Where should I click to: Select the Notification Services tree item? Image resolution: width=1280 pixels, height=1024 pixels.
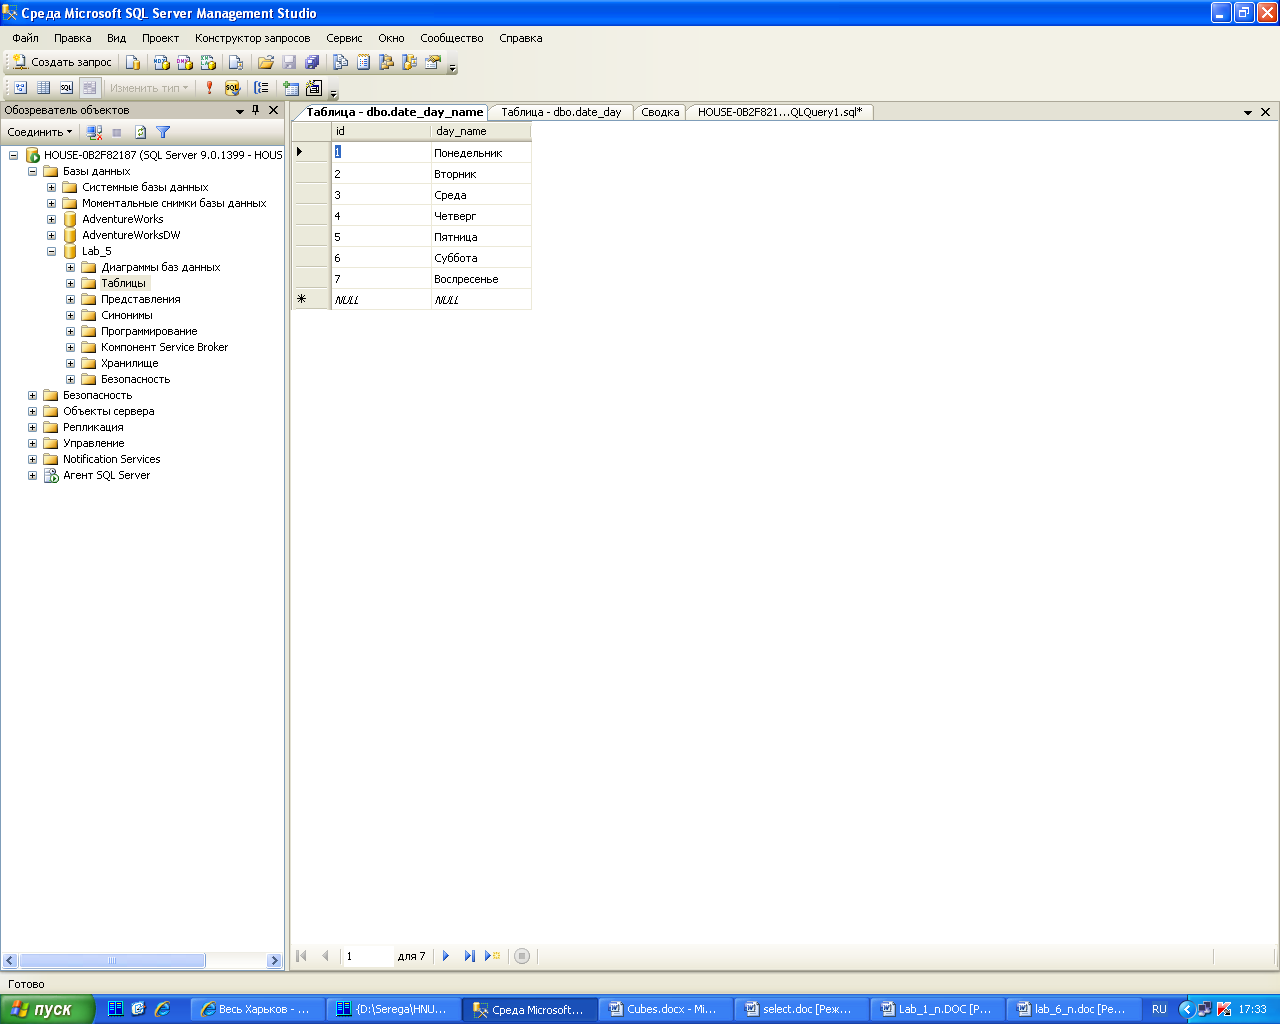click(x=112, y=459)
